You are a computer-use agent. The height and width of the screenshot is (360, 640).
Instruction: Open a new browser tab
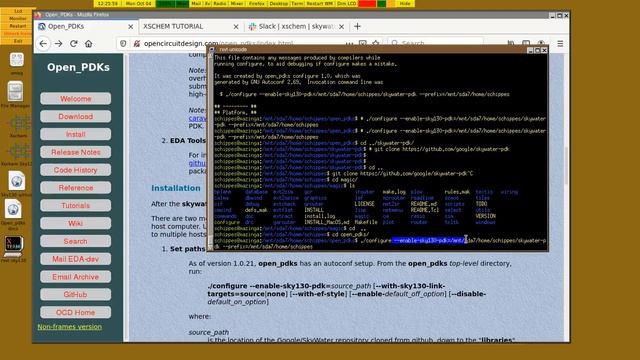point(357,27)
